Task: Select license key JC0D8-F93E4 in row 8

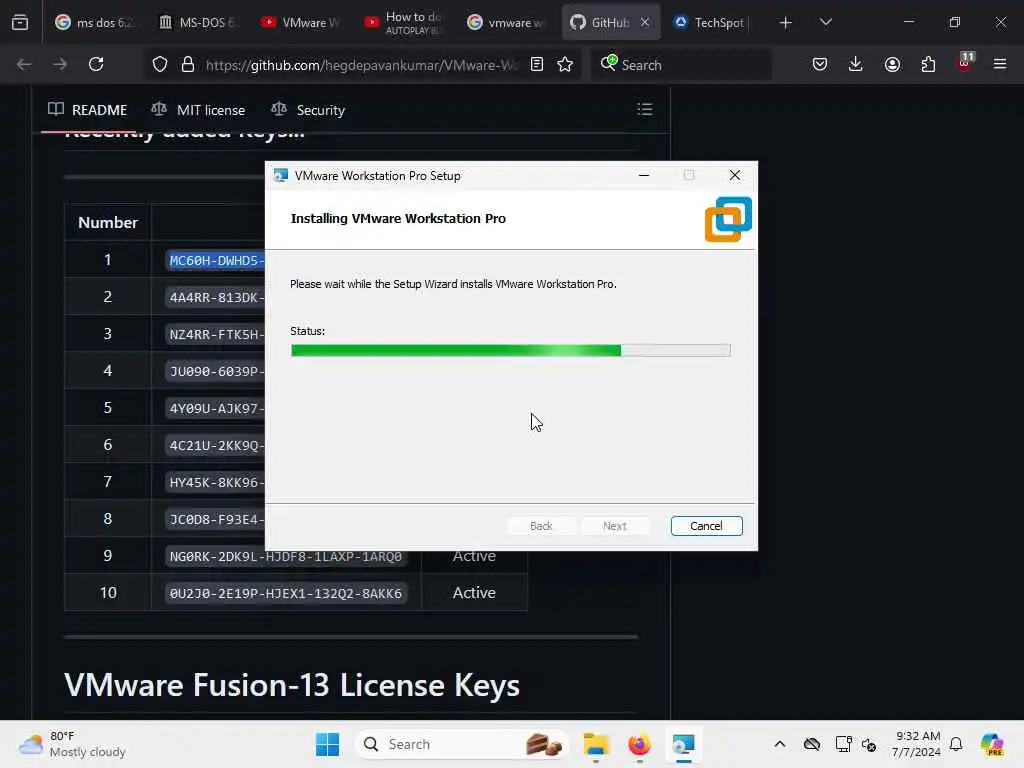Action: point(216,519)
